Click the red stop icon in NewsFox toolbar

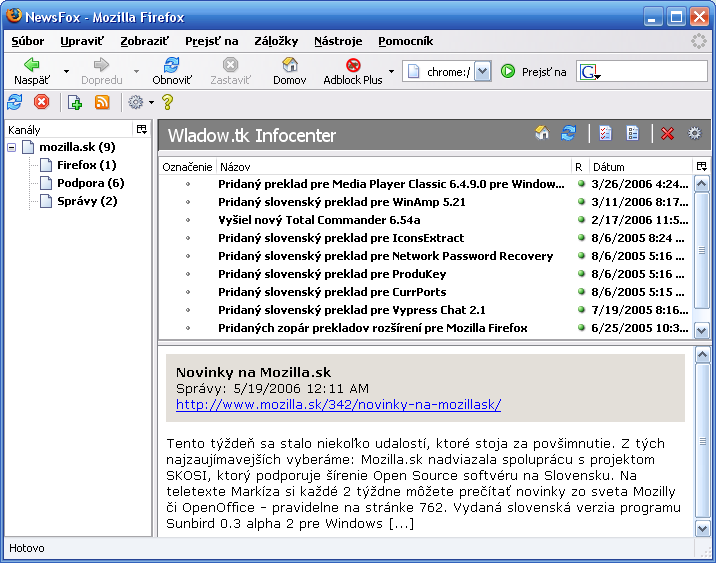pyautogui.click(x=42, y=101)
